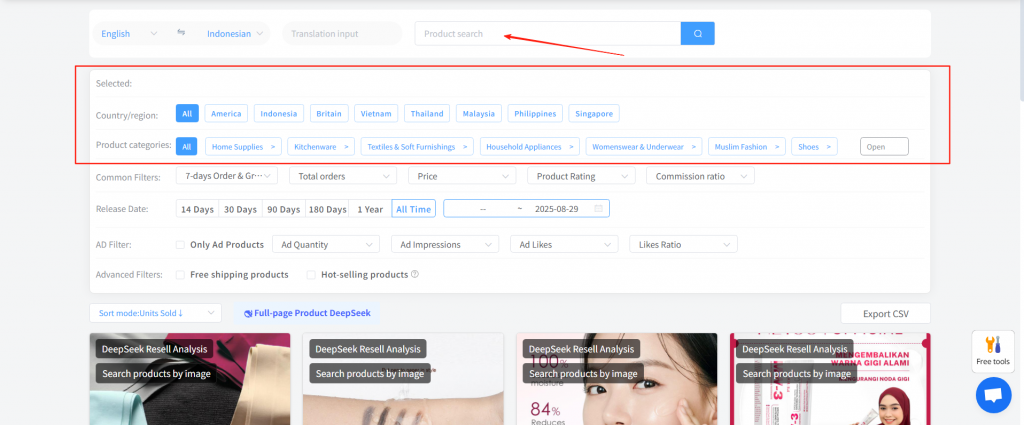The width and height of the screenshot is (1024, 425).
Task: Click the Full-page Product DeepSeek icon
Action: click(x=248, y=313)
